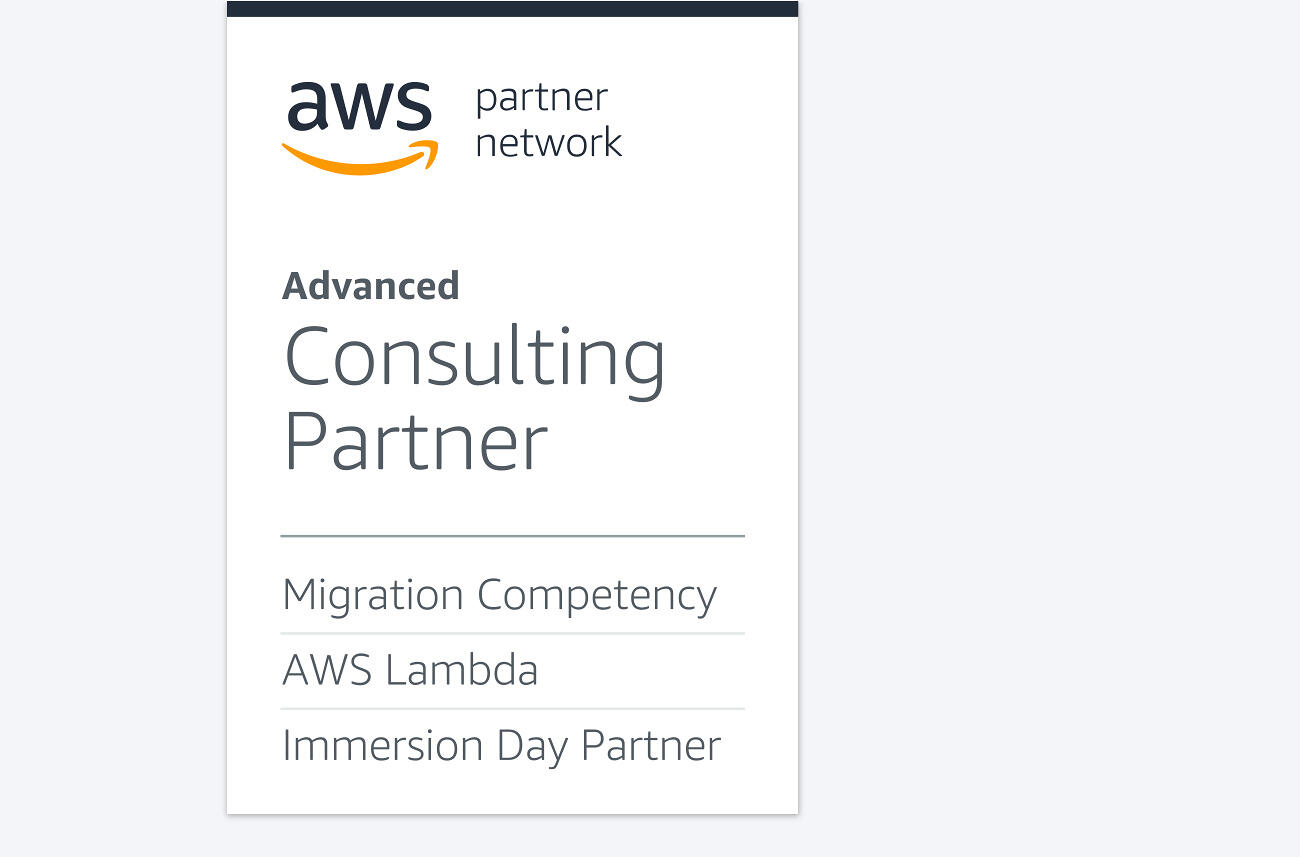1300x857 pixels.
Task: Select the word "partner" beside the logo
Action: 541,99
